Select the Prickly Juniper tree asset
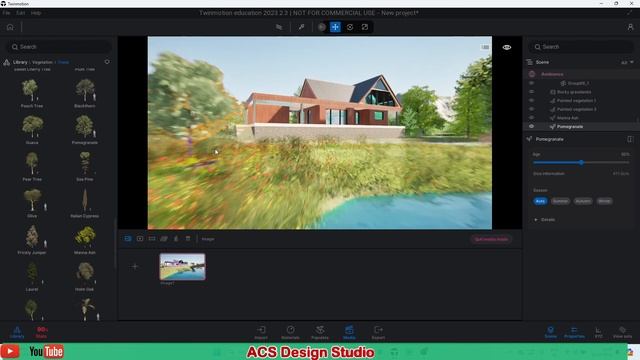Image resolution: width=640 pixels, height=360 pixels. point(32,240)
